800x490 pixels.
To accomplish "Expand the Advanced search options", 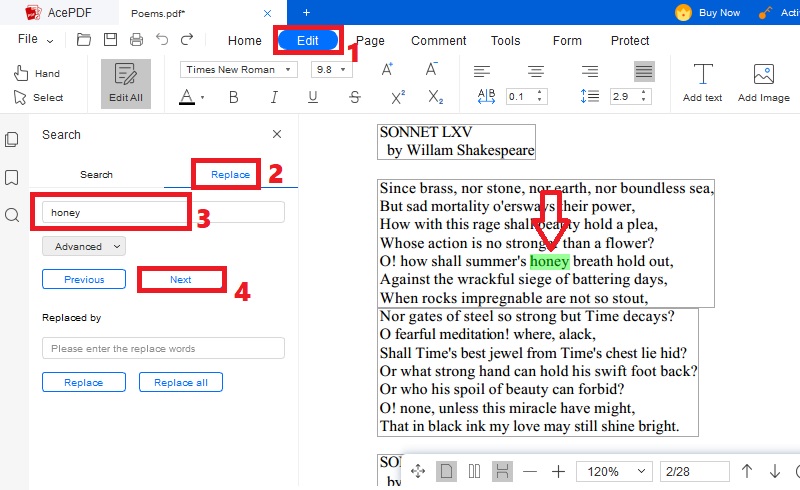I will coord(84,247).
